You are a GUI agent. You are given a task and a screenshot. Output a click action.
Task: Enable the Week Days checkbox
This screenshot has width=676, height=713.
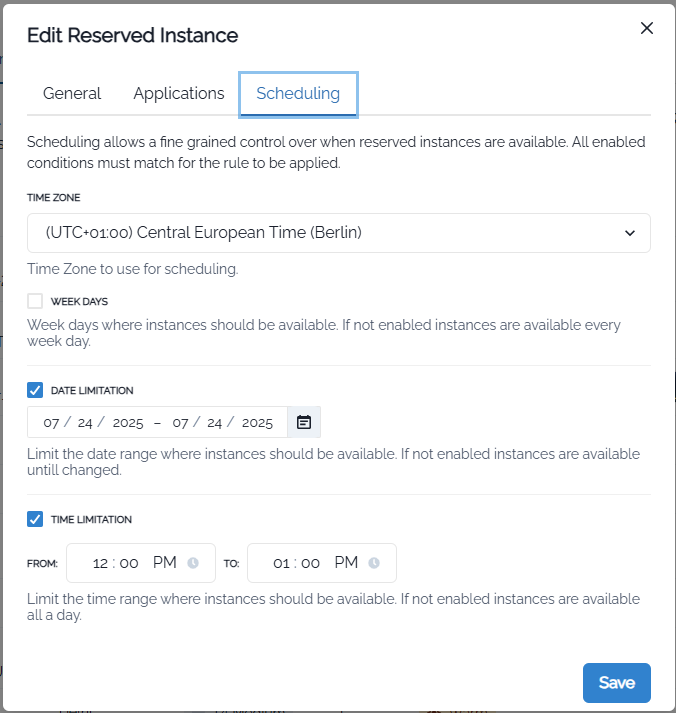[35, 301]
